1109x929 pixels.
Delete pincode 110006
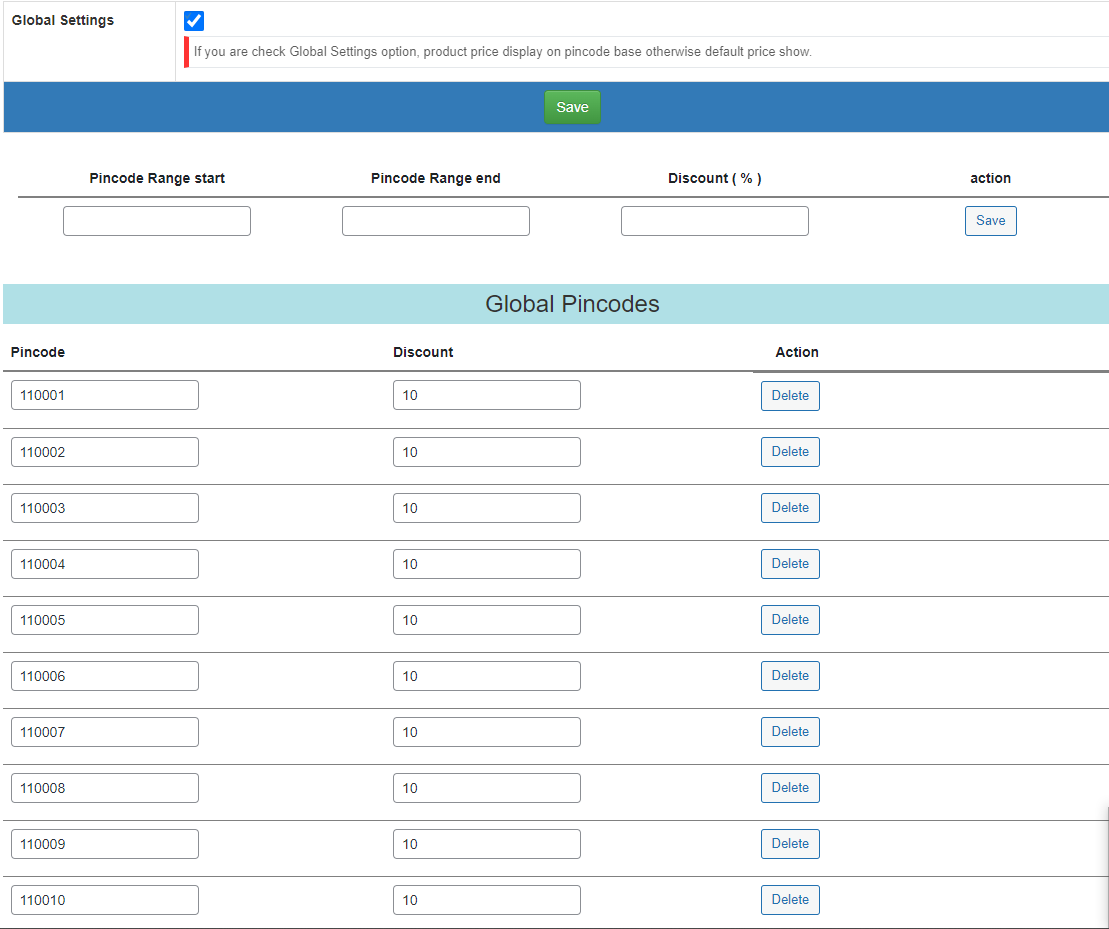[x=790, y=675]
